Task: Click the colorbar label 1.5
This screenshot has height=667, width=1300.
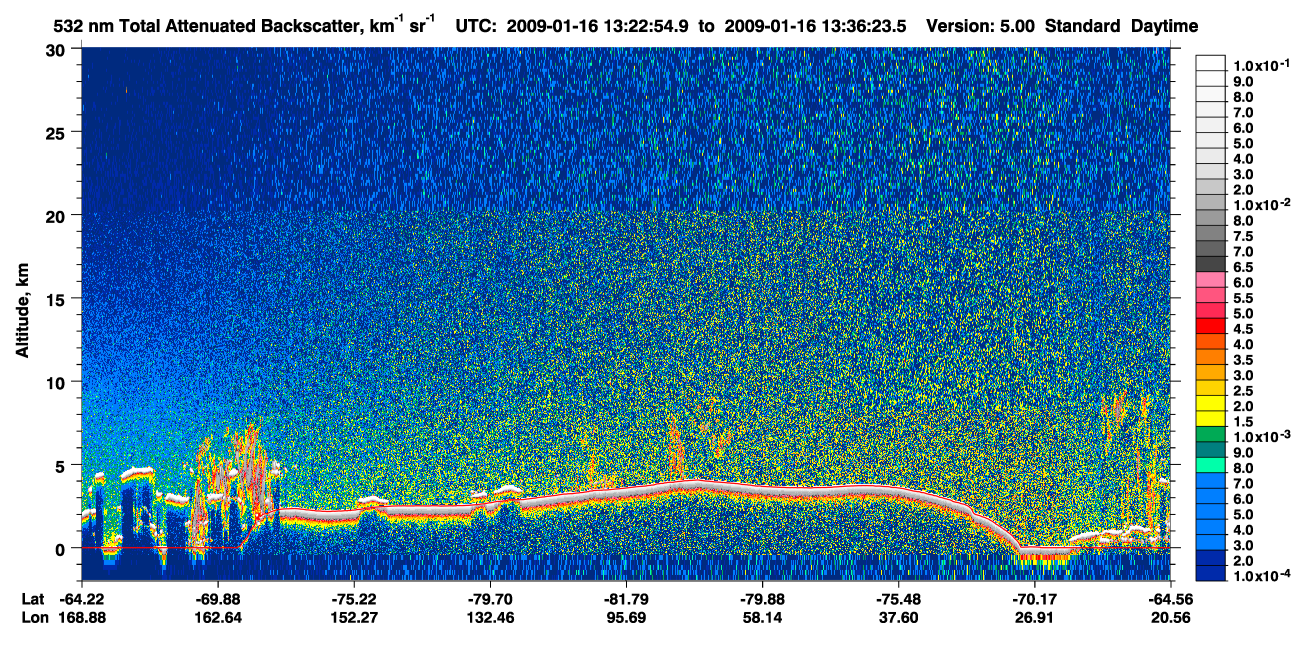Action: (x=1243, y=421)
